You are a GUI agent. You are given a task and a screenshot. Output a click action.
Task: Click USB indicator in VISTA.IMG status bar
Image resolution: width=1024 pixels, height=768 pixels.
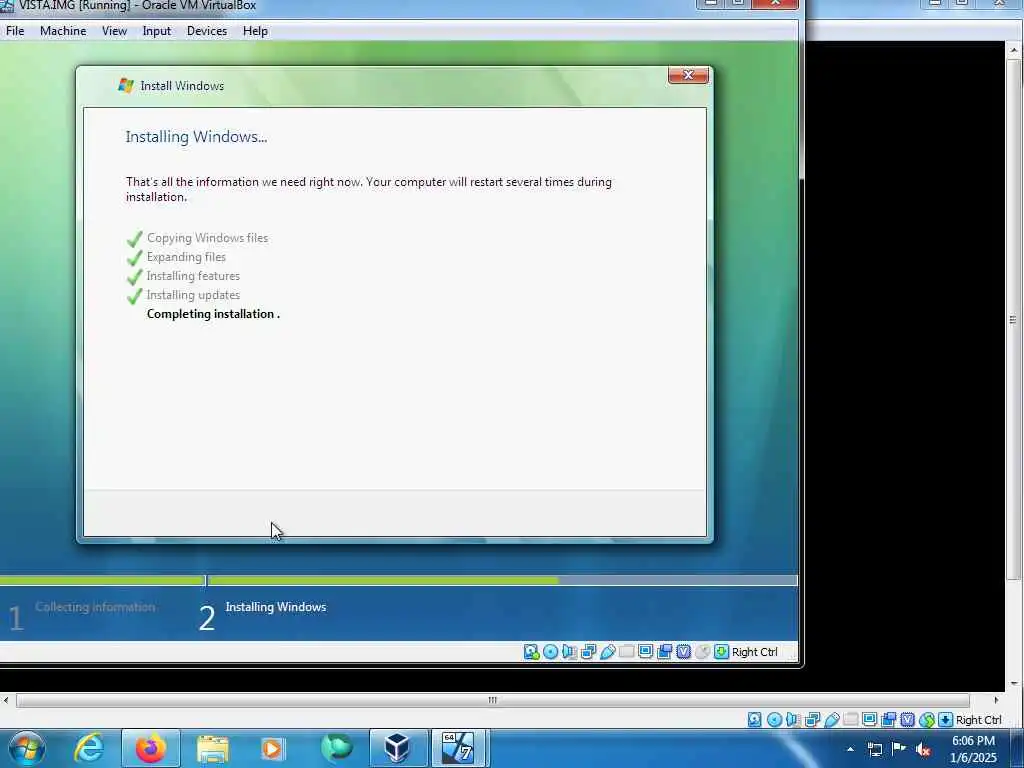(607, 652)
